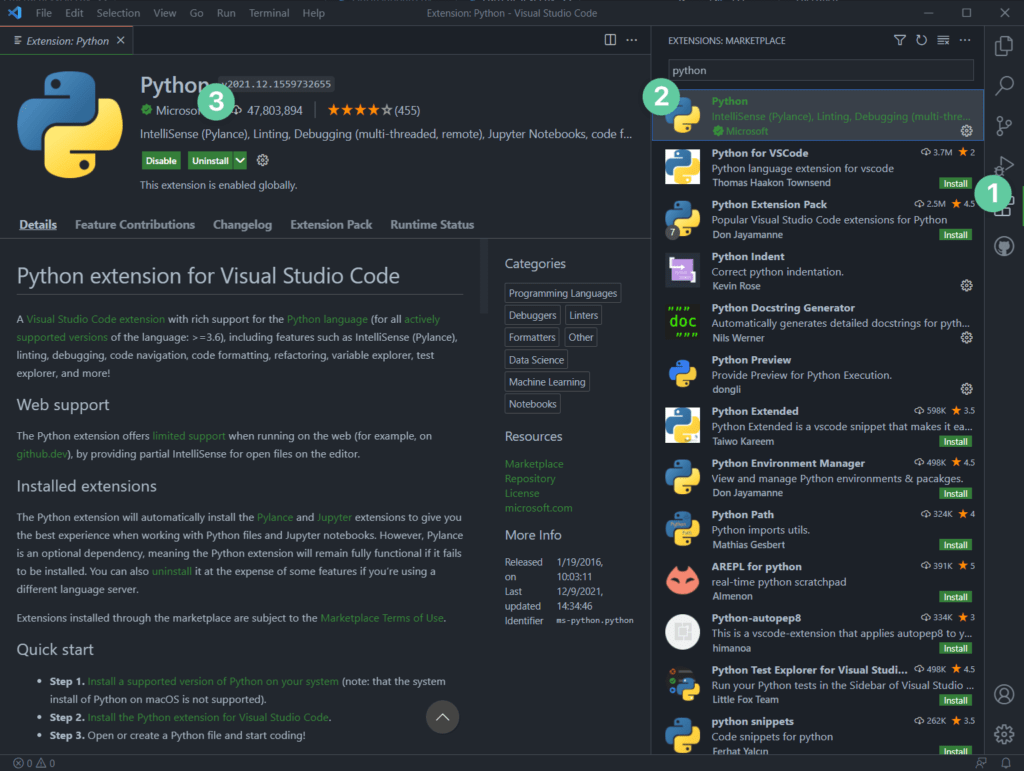
Task: Open Views and More Actions in Extensions panel
Action: [965, 40]
